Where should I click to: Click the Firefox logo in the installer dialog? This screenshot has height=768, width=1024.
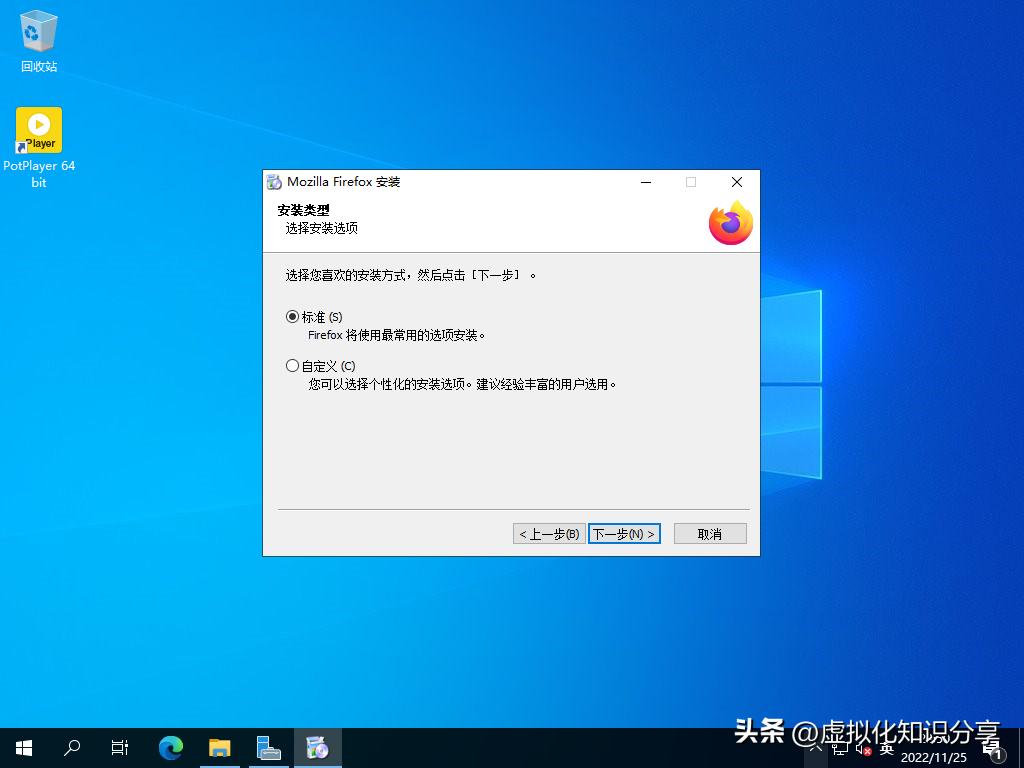tap(730, 222)
